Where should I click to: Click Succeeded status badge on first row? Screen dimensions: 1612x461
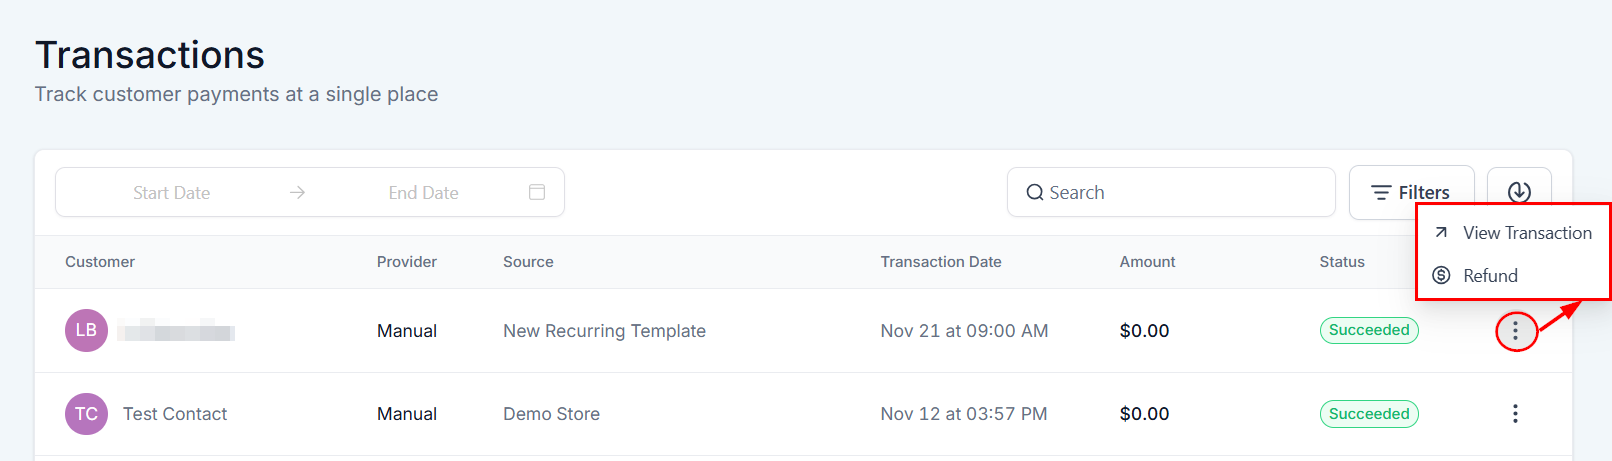tap(1368, 330)
